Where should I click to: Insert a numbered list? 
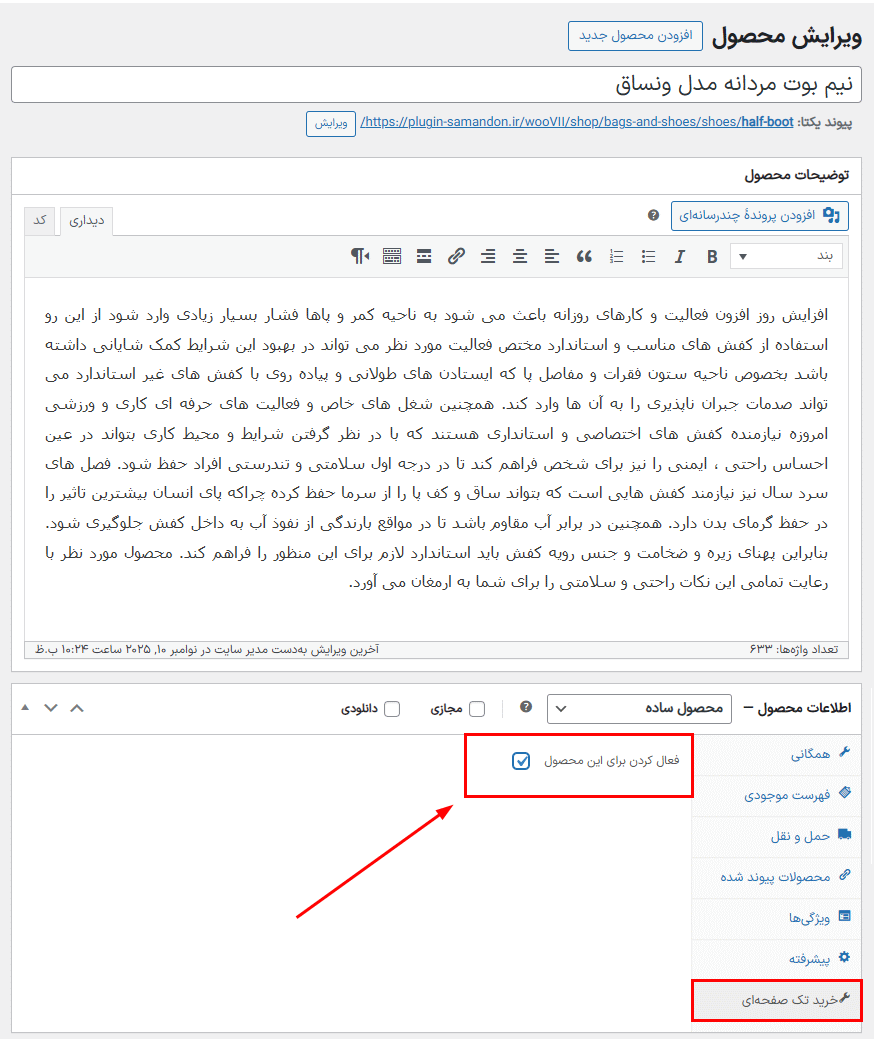[616, 257]
